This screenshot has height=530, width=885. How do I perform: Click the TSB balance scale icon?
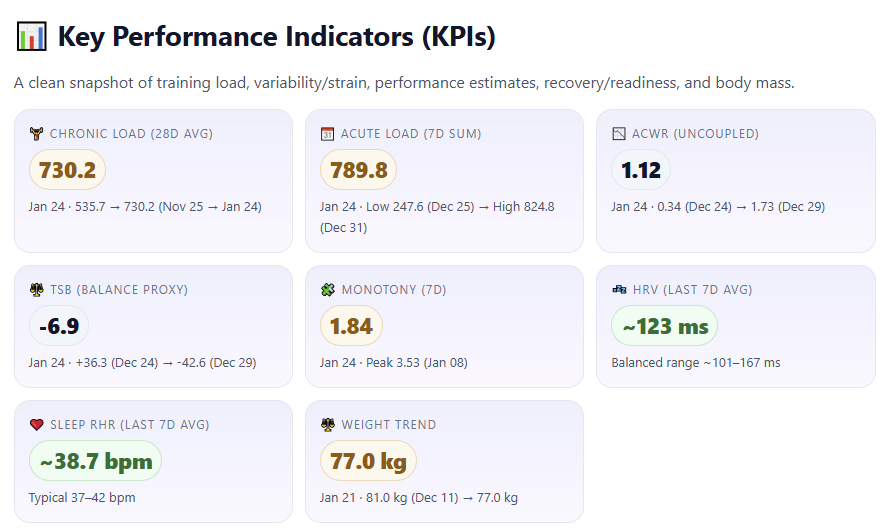click(36, 290)
